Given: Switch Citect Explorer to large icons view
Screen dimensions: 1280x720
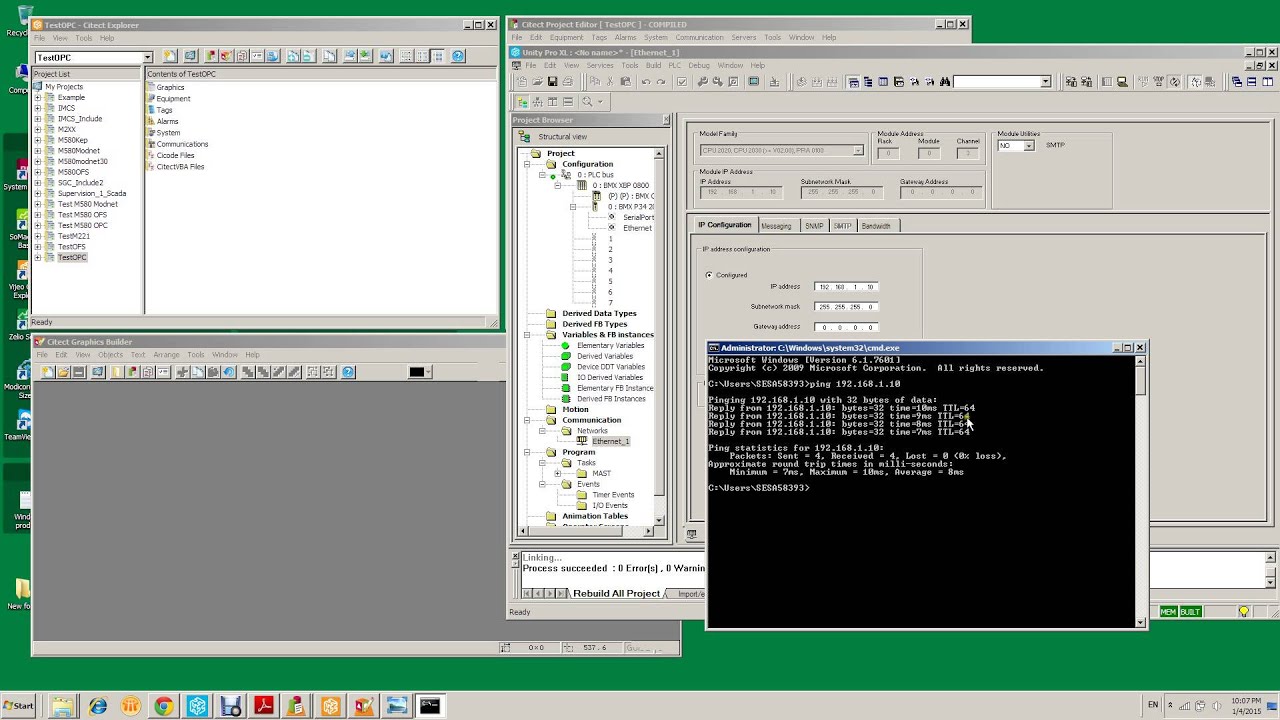Looking at the screenshot, I should 405,56.
